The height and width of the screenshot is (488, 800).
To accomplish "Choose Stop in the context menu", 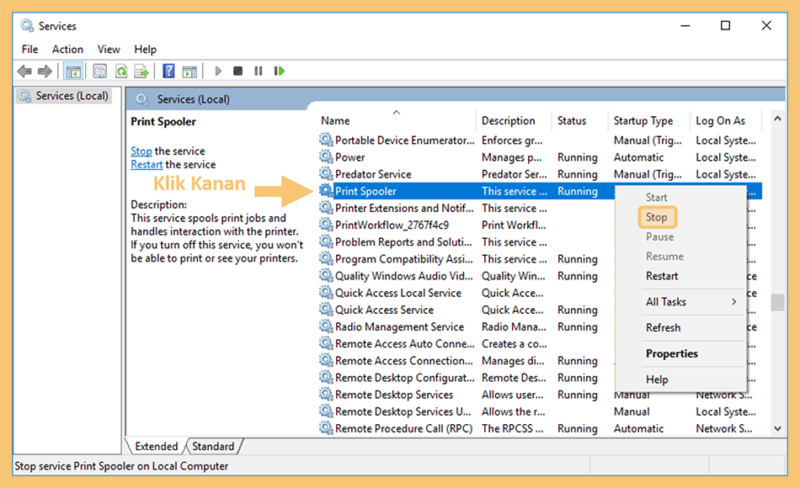I will [x=657, y=217].
